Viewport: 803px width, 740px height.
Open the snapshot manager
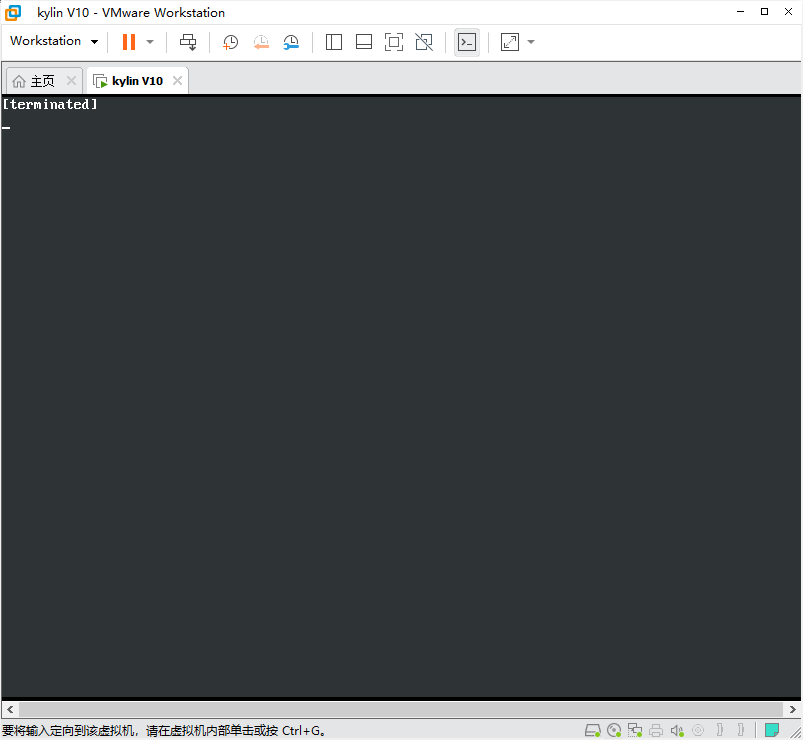[x=291, y=42]
